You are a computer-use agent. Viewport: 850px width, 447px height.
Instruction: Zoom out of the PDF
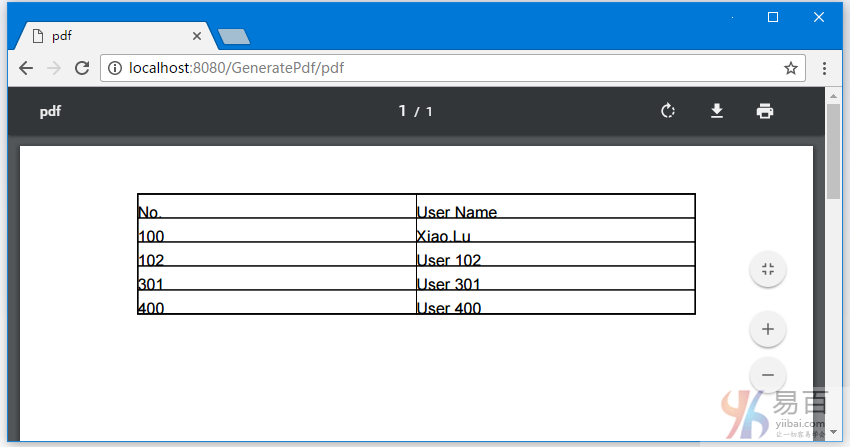click(768, 375)
